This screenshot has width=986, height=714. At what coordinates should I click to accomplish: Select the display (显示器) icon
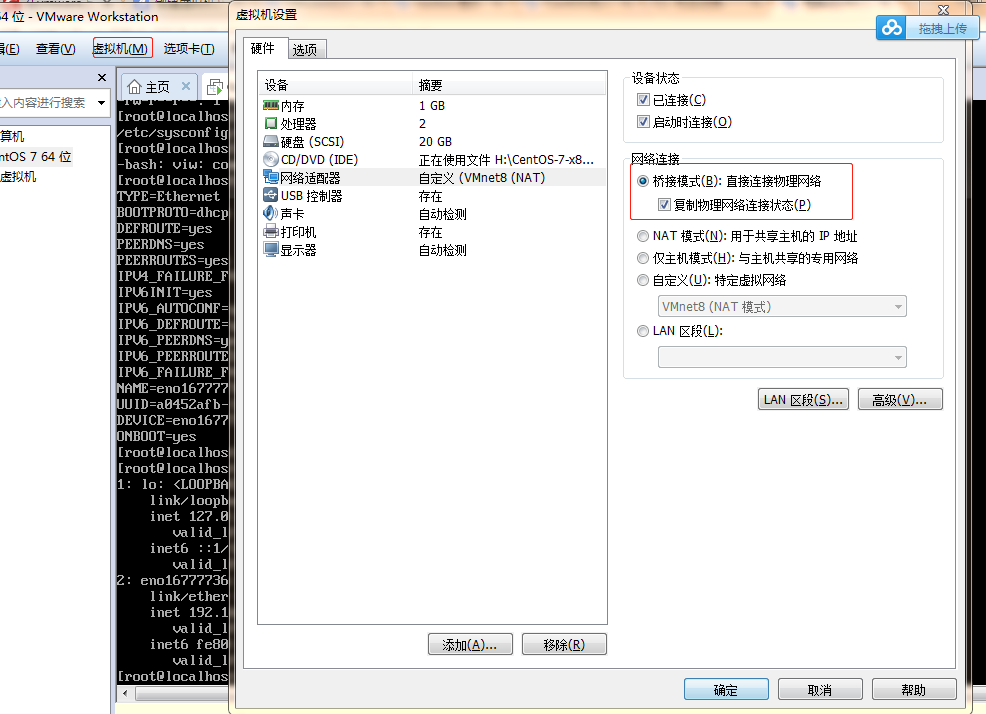pyautogui.click(x=270, y=250)
